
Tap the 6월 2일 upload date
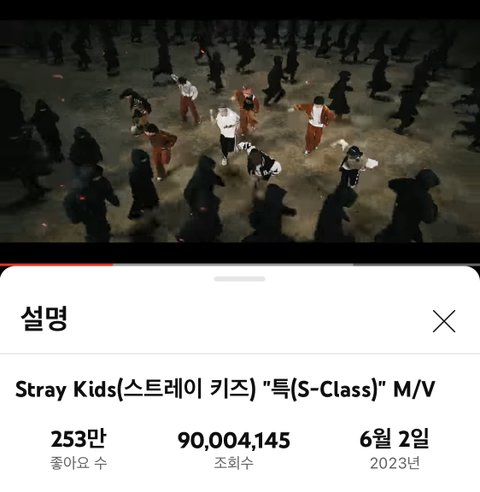[x=394, y=439]
